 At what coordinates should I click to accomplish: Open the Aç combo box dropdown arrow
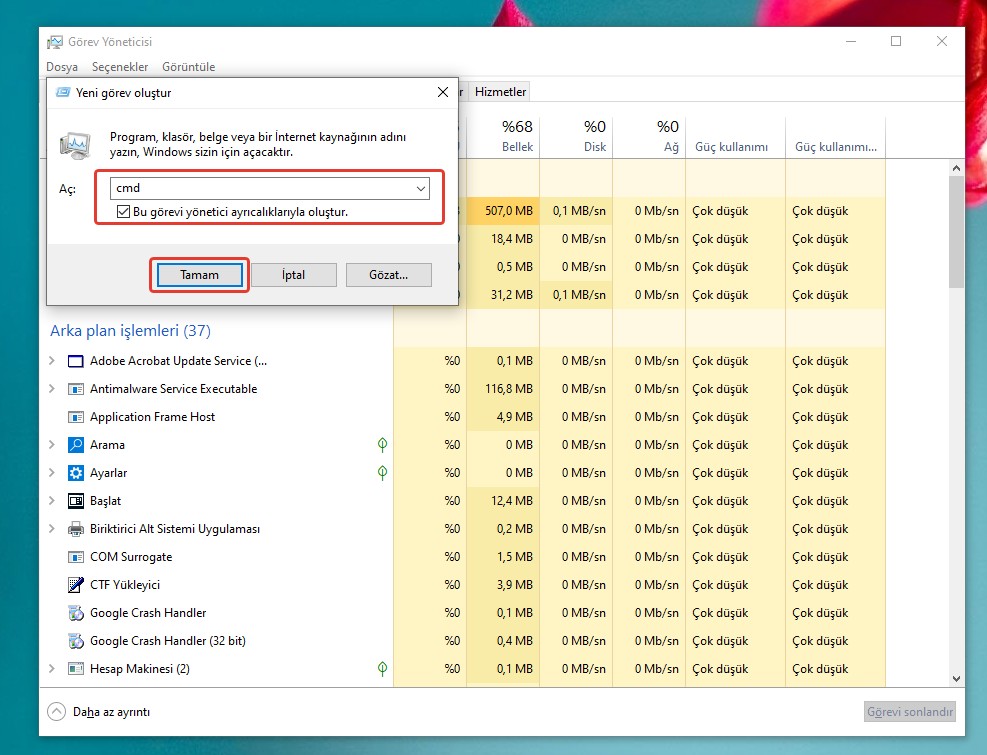[x=421, y=188]
